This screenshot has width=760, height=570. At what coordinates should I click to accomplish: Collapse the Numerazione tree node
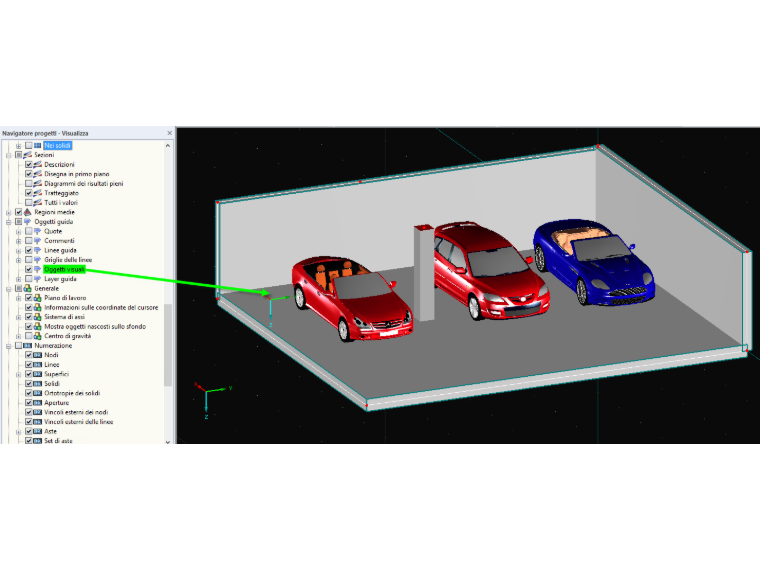click(x=9, y=346)
